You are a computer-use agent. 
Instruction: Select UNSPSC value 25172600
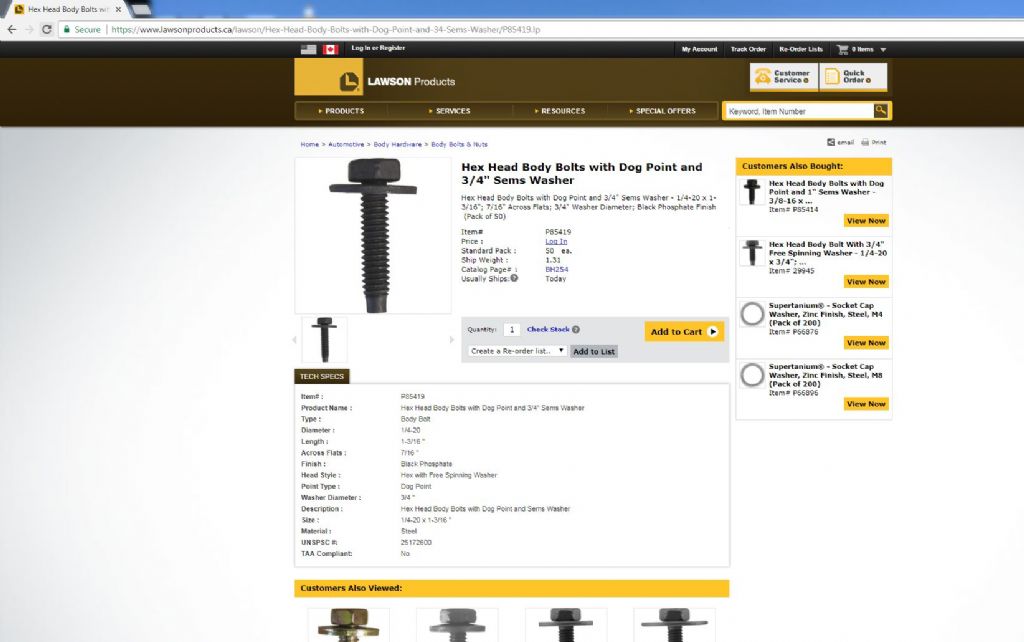[416, 542]
